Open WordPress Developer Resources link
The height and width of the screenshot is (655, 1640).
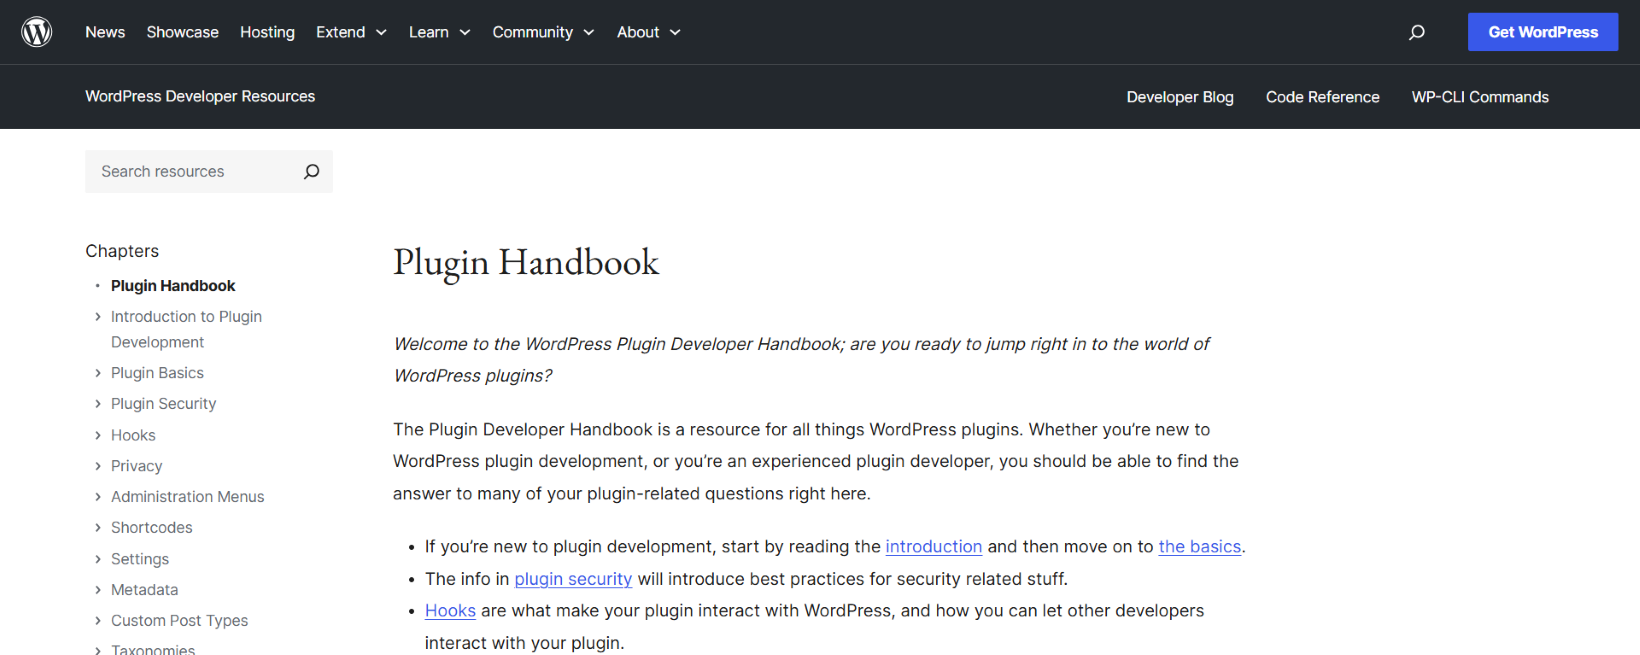click(200, 96)
